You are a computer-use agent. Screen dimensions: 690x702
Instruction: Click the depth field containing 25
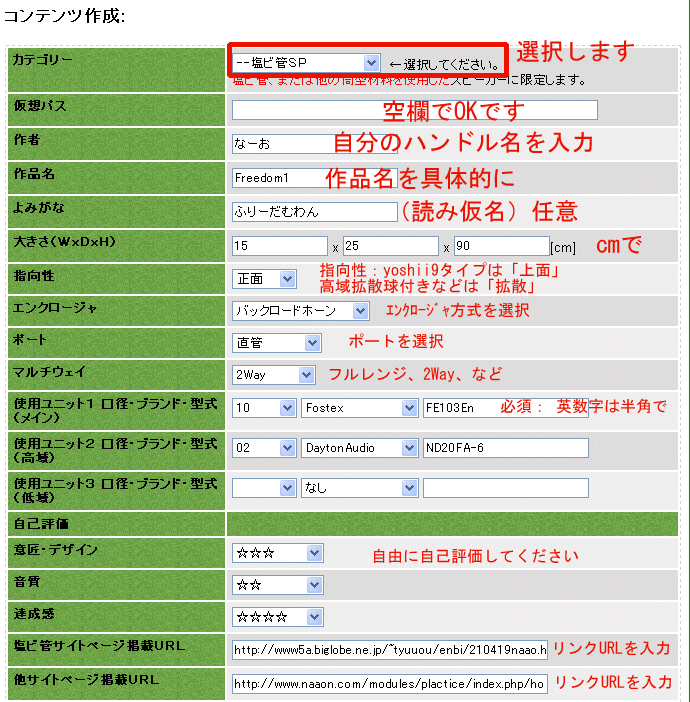click(x=390, y=245)
